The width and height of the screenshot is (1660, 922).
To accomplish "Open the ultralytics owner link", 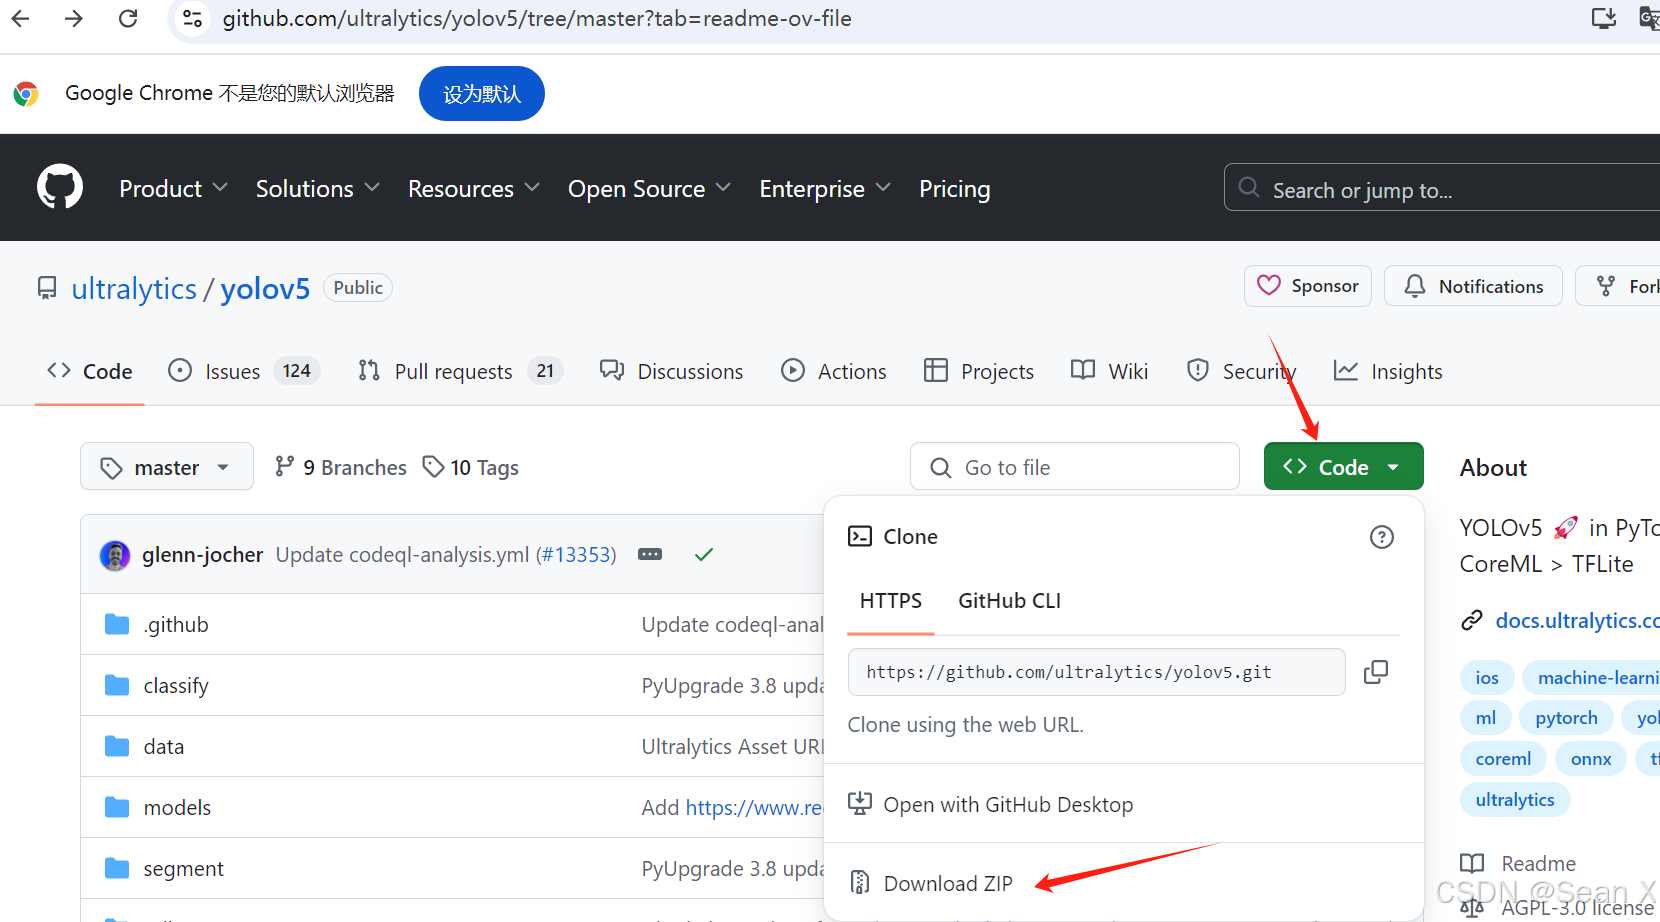I will tap(134, 288).
